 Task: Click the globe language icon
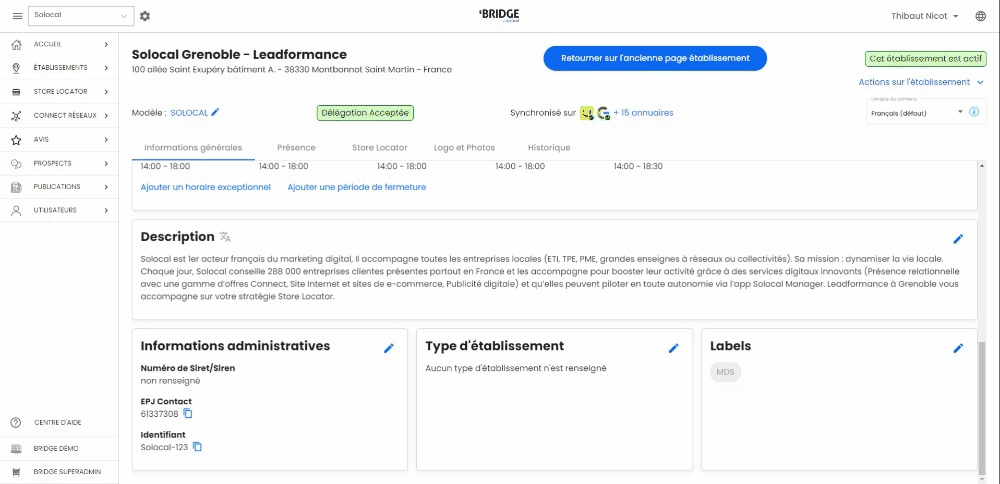pos(980,16)
